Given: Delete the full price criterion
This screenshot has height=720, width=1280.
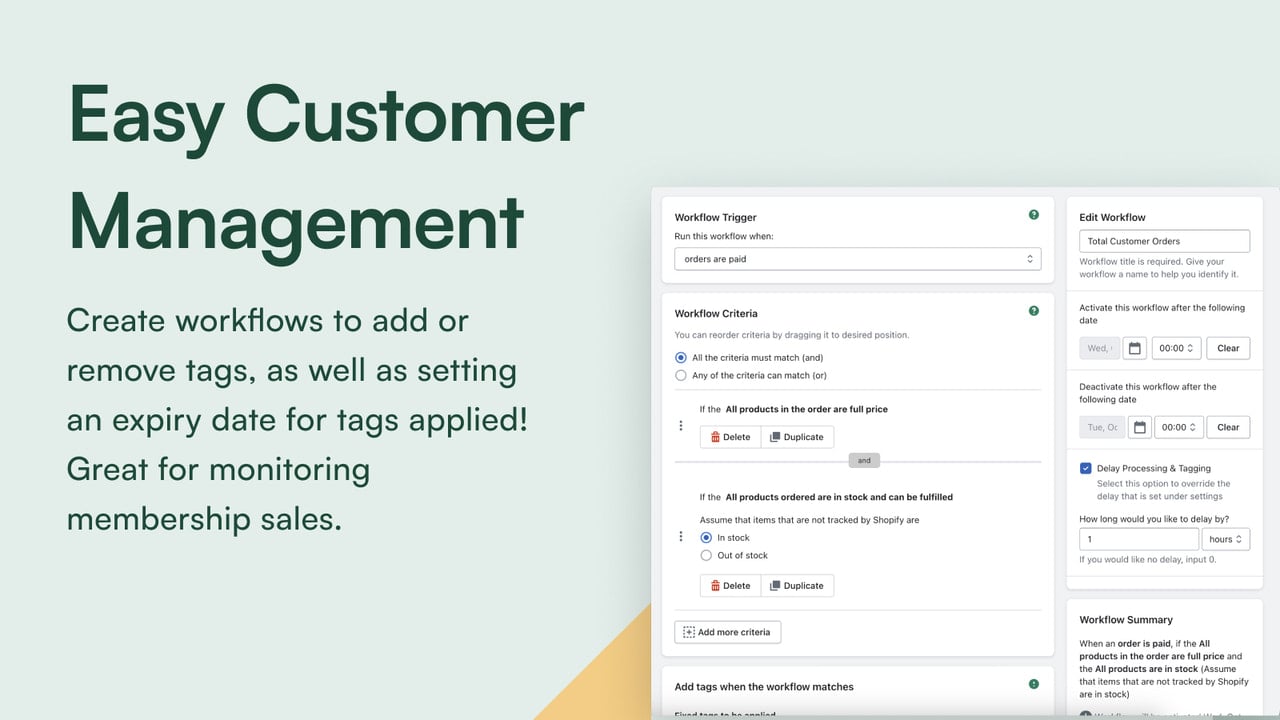Looking at the screenshot, I should 730,437.
